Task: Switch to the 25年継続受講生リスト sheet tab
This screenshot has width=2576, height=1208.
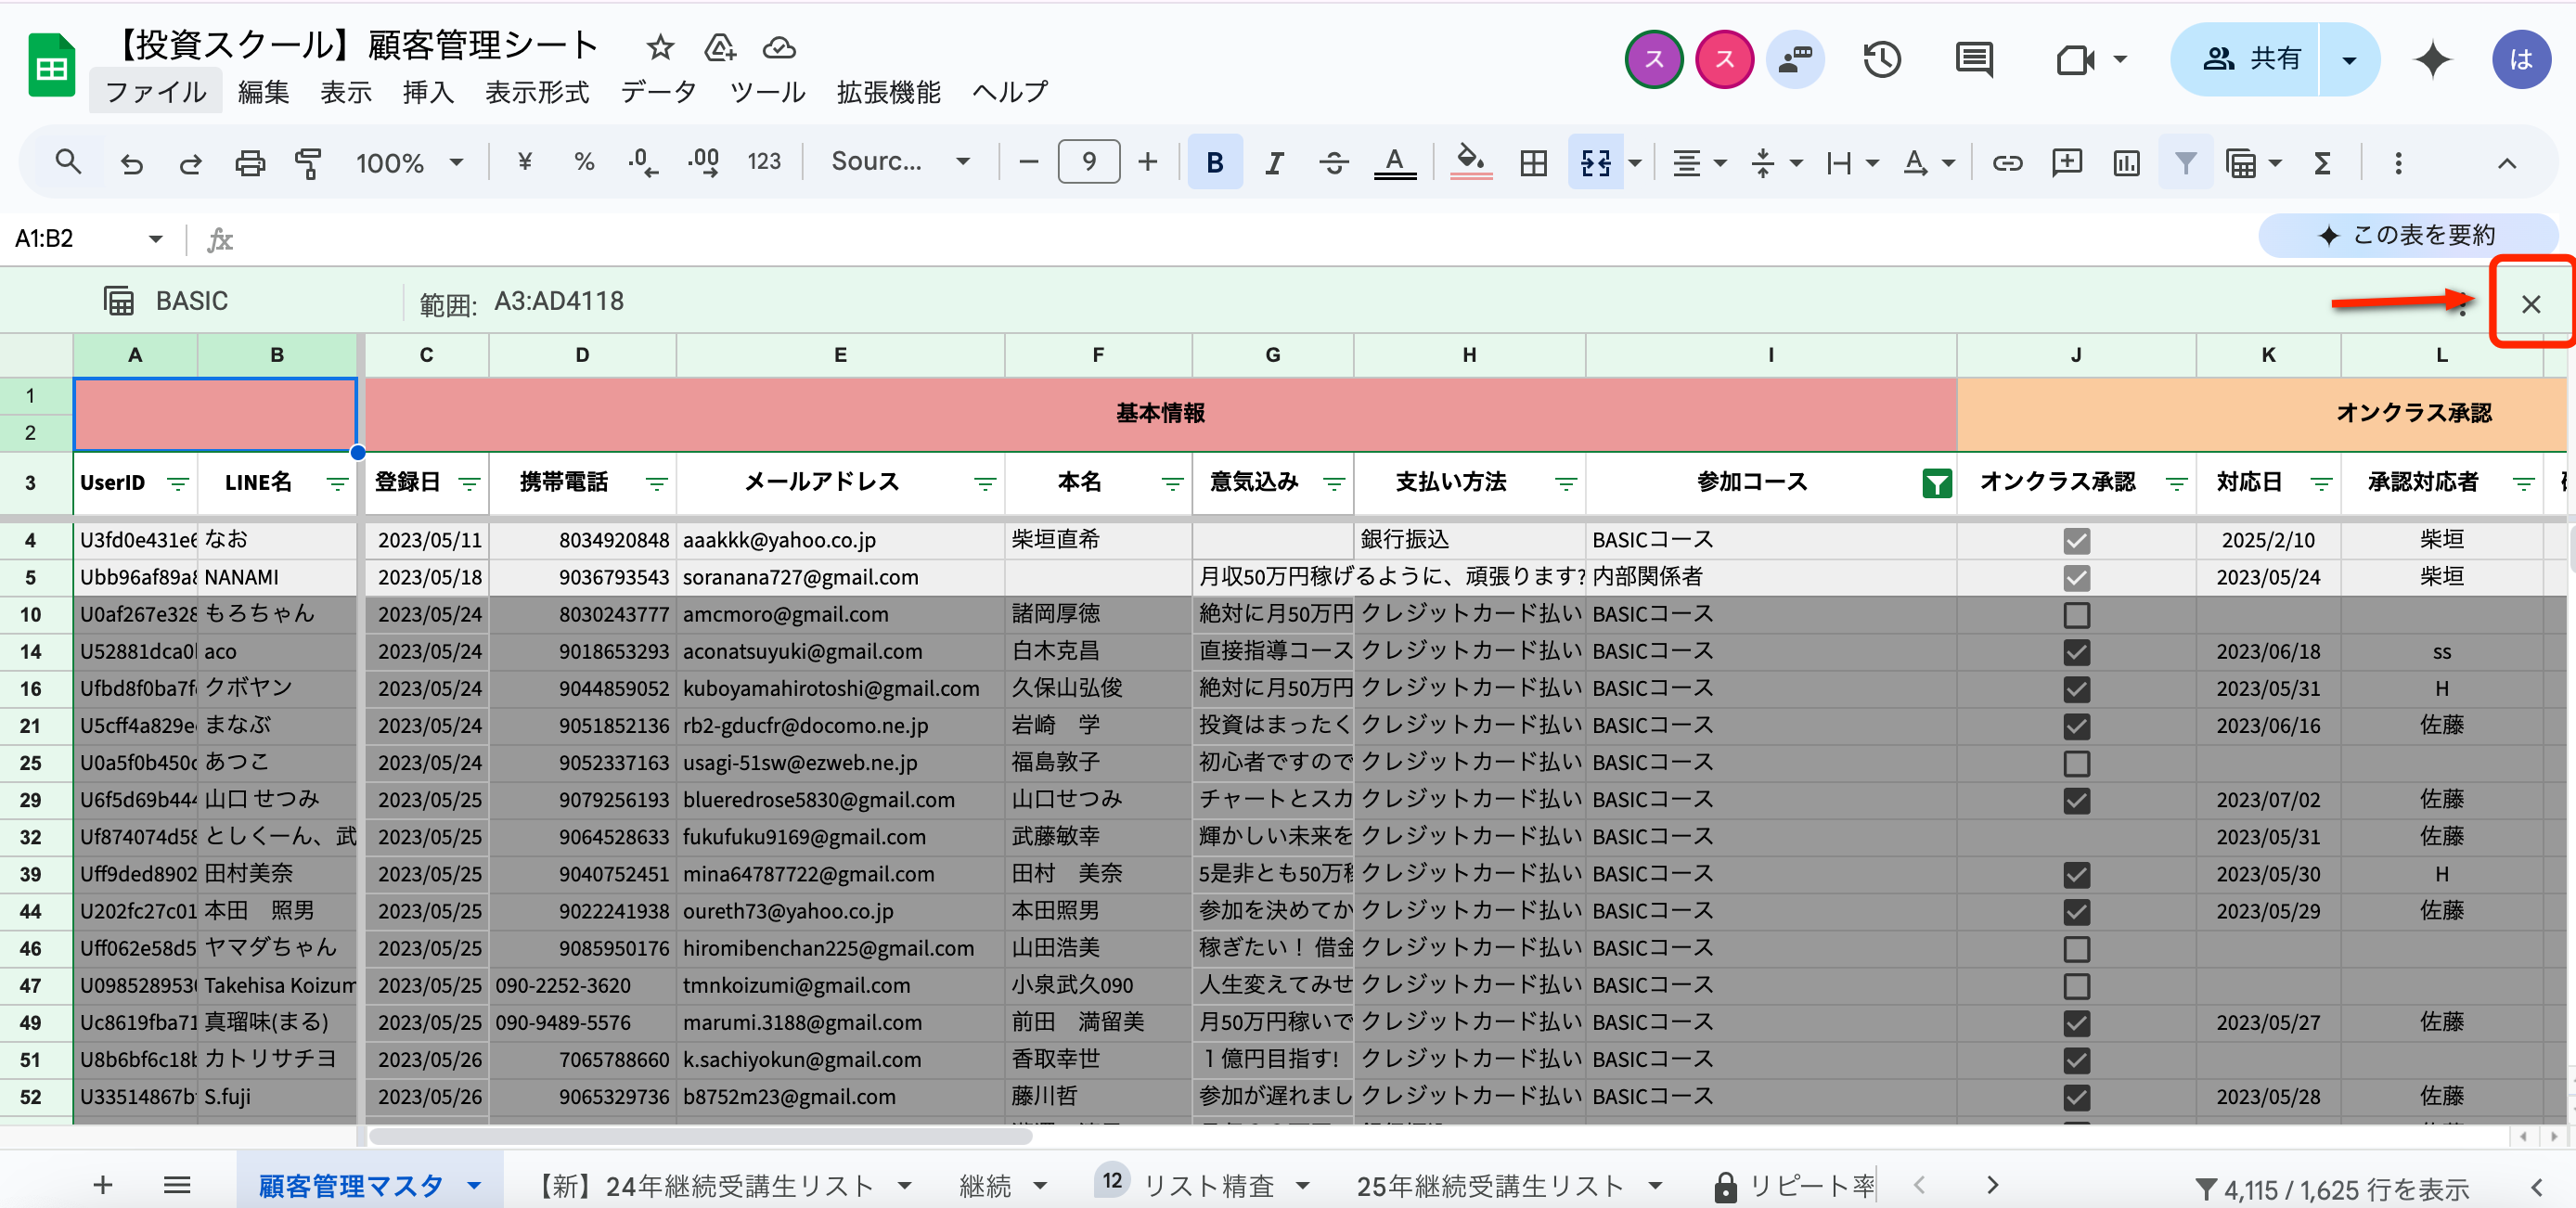Action: [x=1490, y=1185]
